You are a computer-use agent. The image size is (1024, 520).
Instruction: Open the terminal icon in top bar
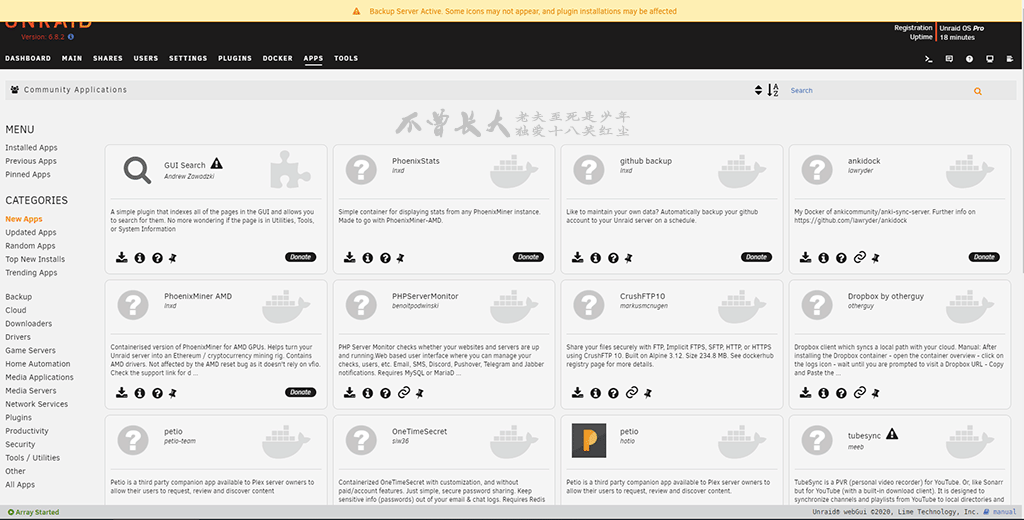[x=929, y=59]
